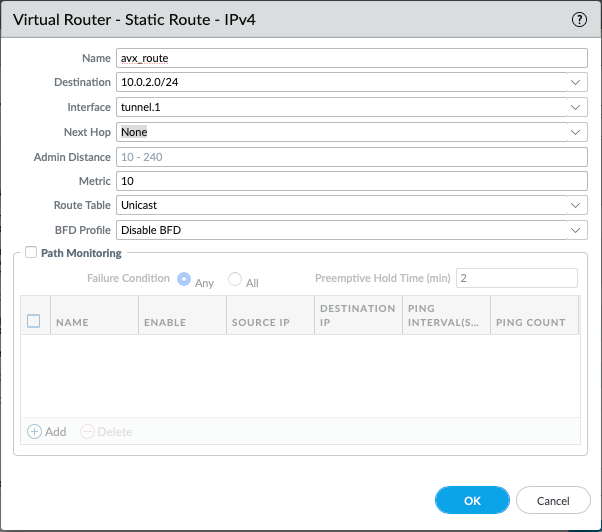Screen dimensions: 602x532
Task: Enable the Path Monitoring checkbox
Action: 30,253
